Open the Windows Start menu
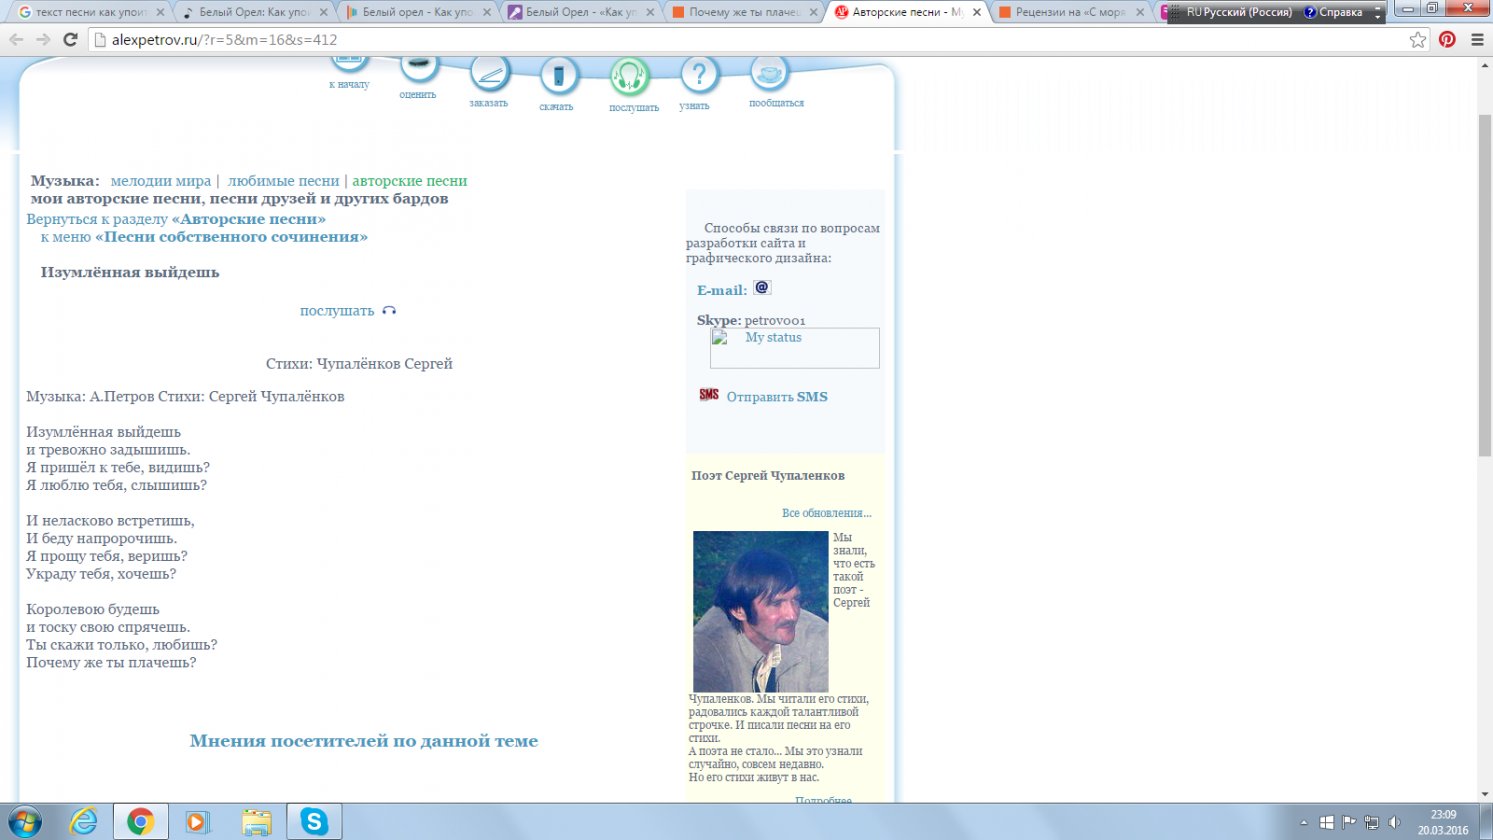 24,821
